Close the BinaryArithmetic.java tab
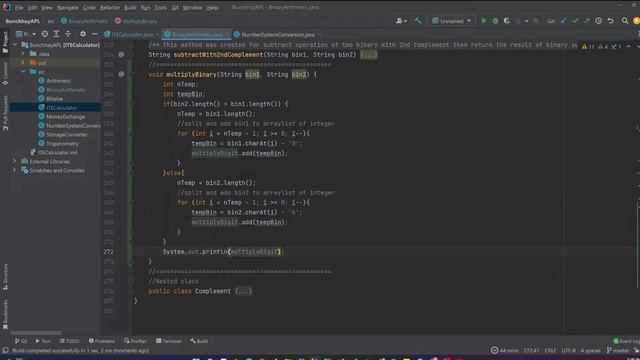 coord(227,35)
